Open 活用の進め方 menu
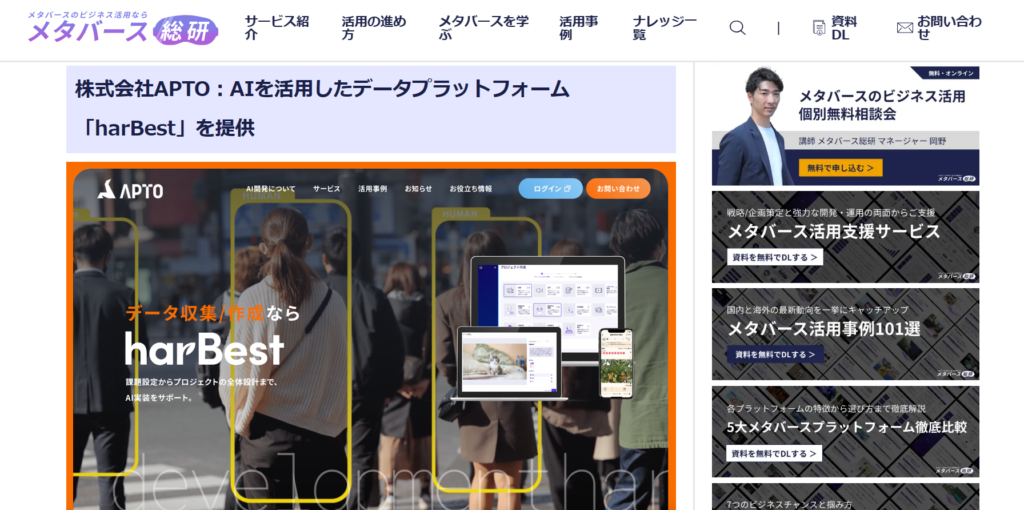This screenshot has height=510, width=1024. pyautogui.click(x=374, y=27)
